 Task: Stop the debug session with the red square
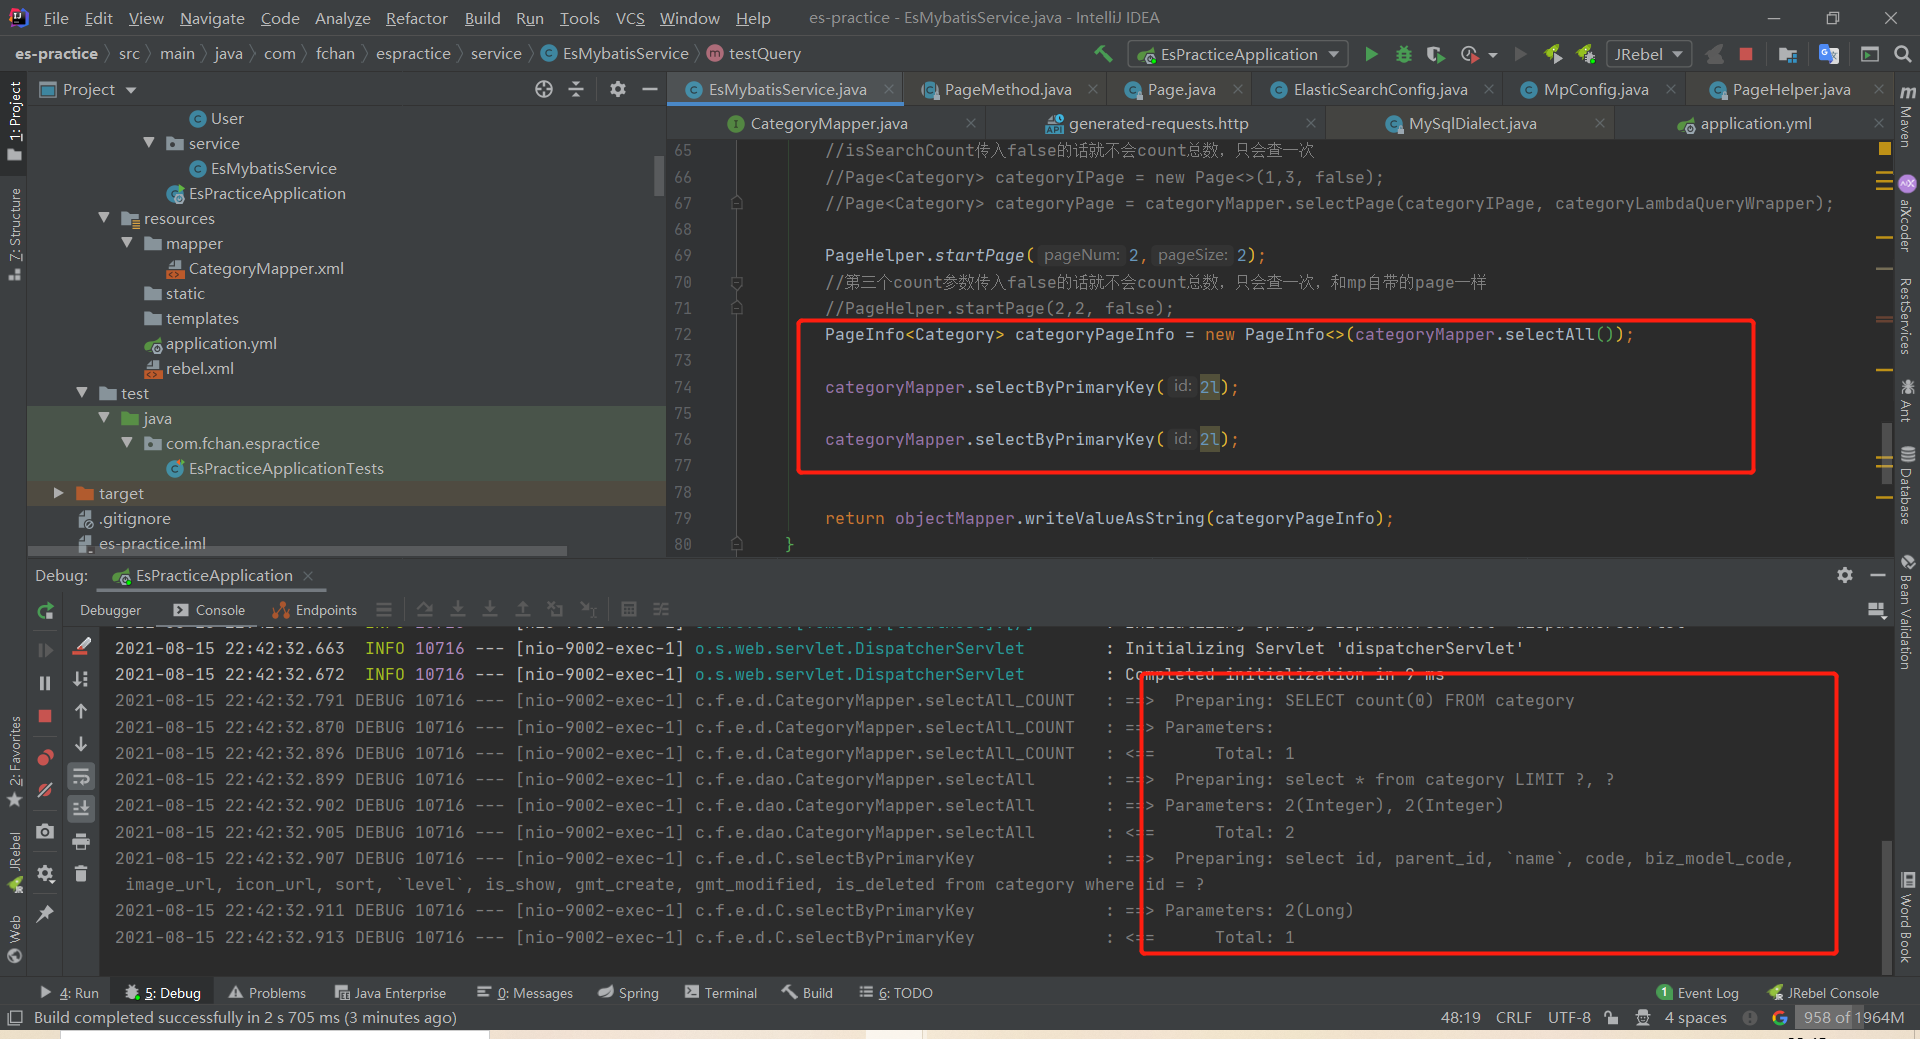click(45, 716)
